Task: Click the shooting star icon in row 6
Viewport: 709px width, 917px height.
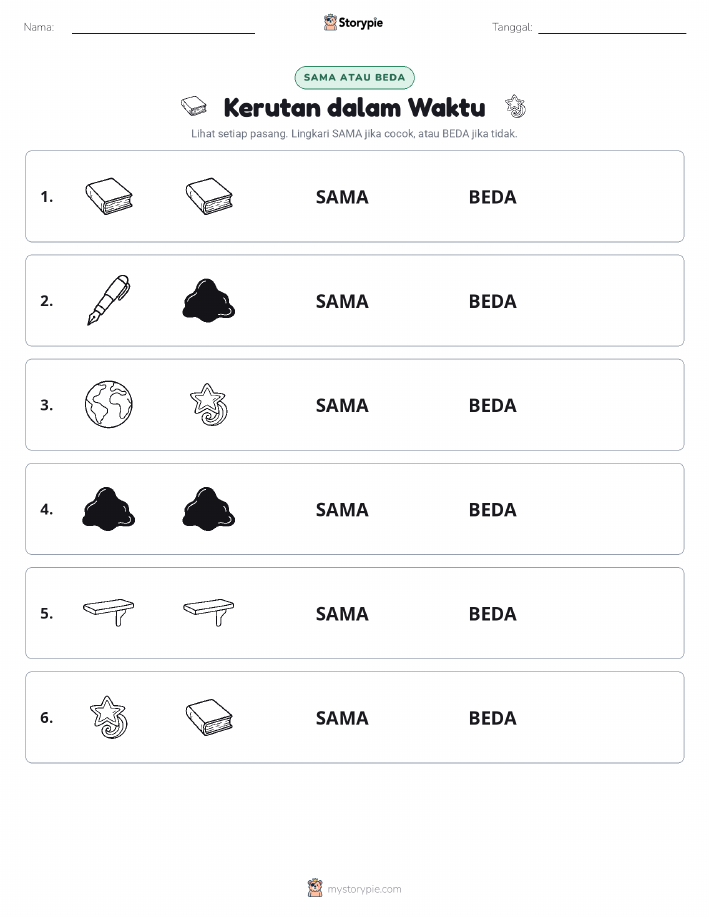Action: 109,717
